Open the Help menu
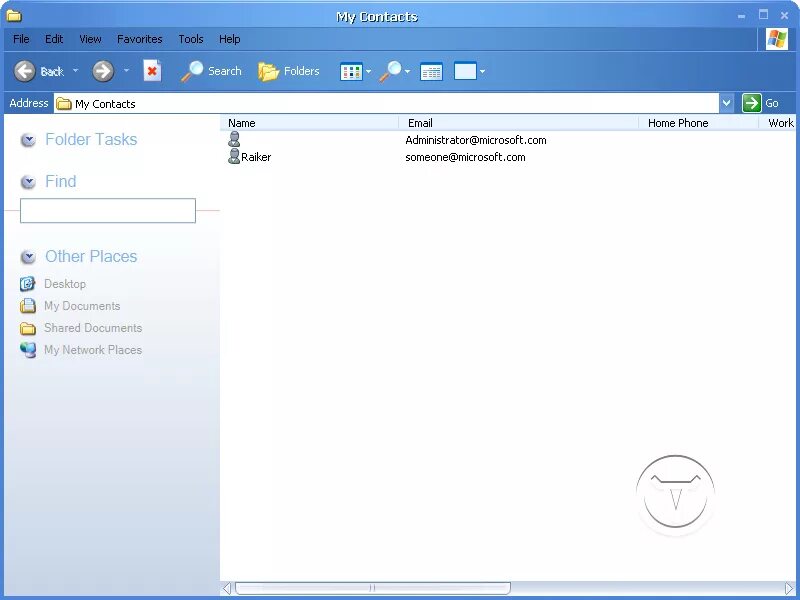The image size is (800, 600). coord(230,39)
